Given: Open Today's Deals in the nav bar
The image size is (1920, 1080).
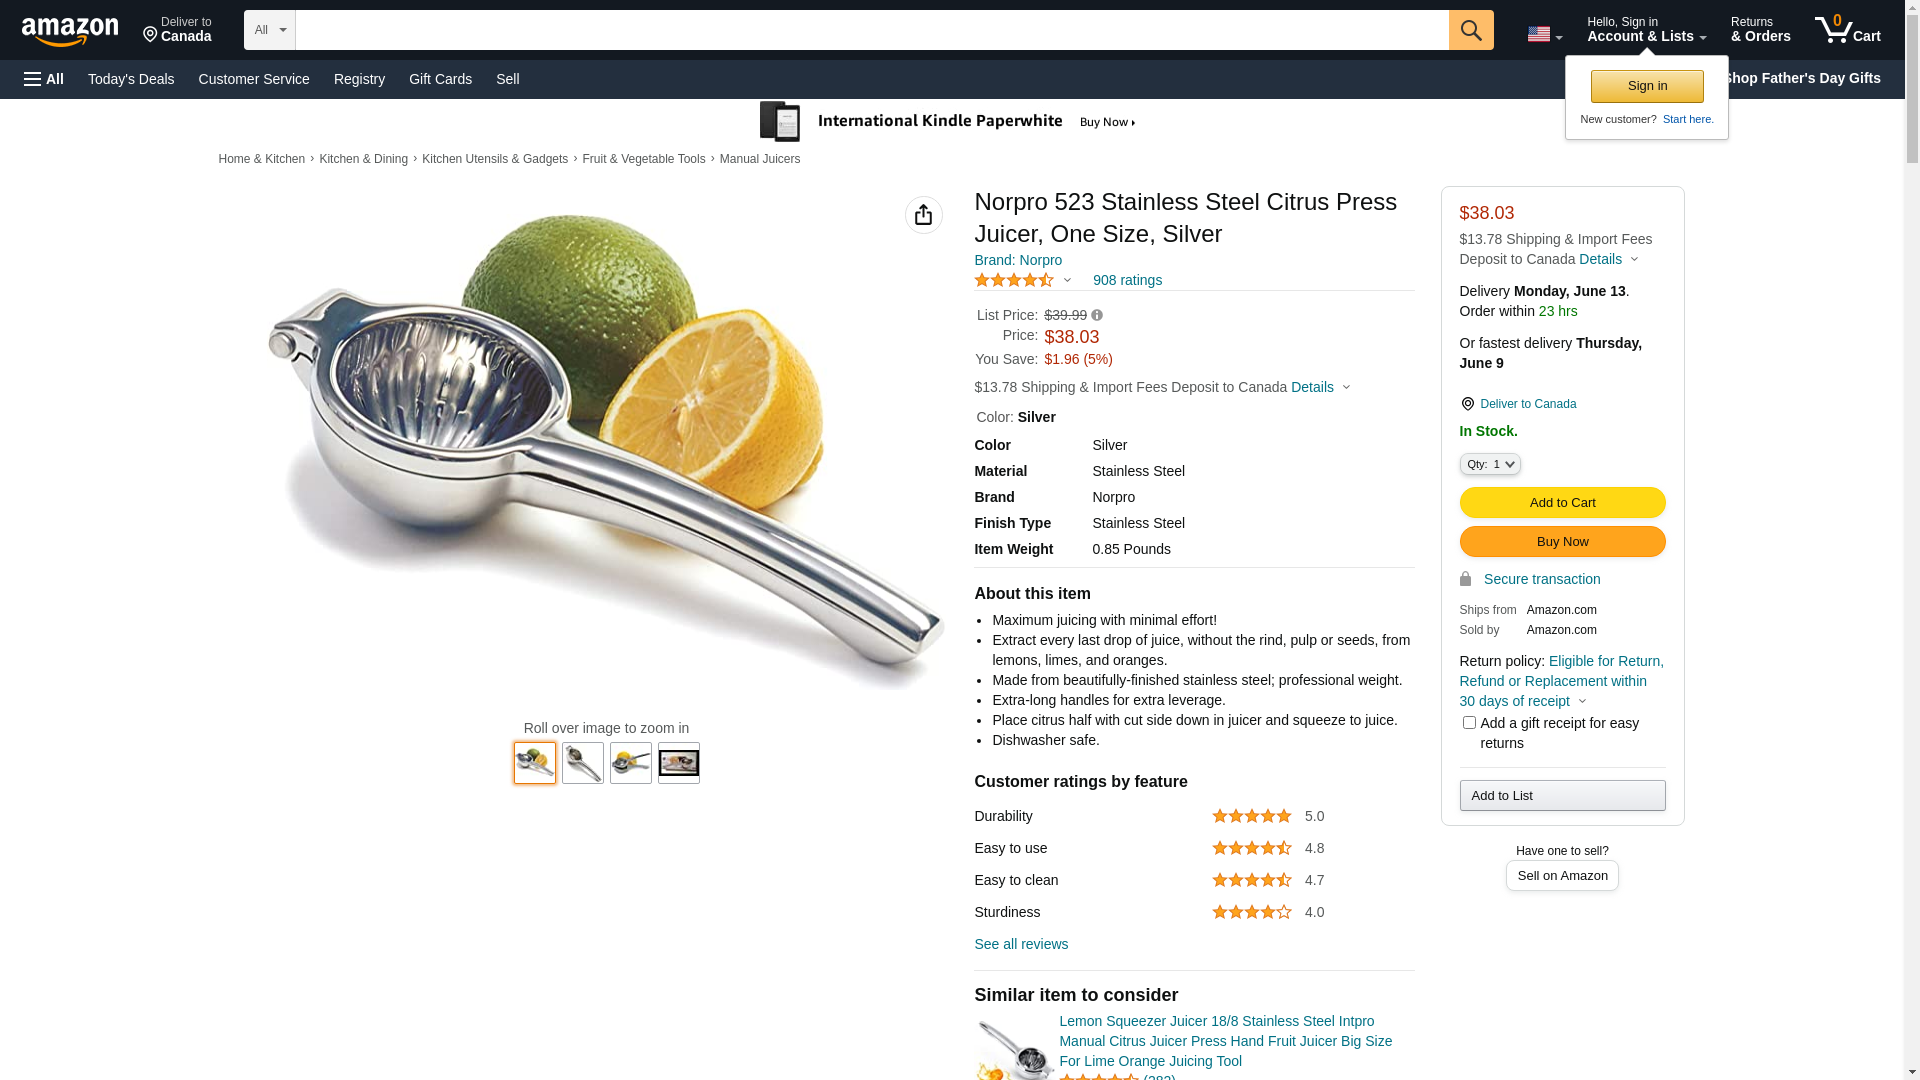Looking at the screenshot, I should (x=131, y=79).
